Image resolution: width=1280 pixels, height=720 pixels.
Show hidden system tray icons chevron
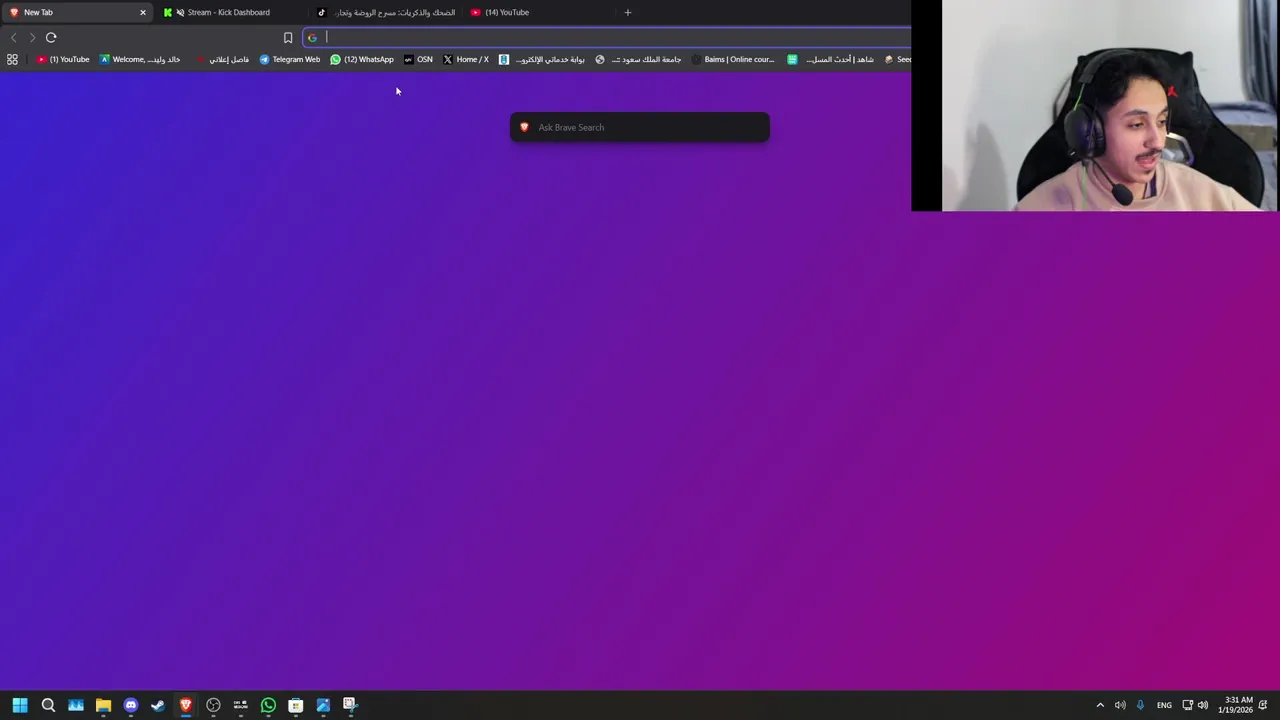[1100, 705]
